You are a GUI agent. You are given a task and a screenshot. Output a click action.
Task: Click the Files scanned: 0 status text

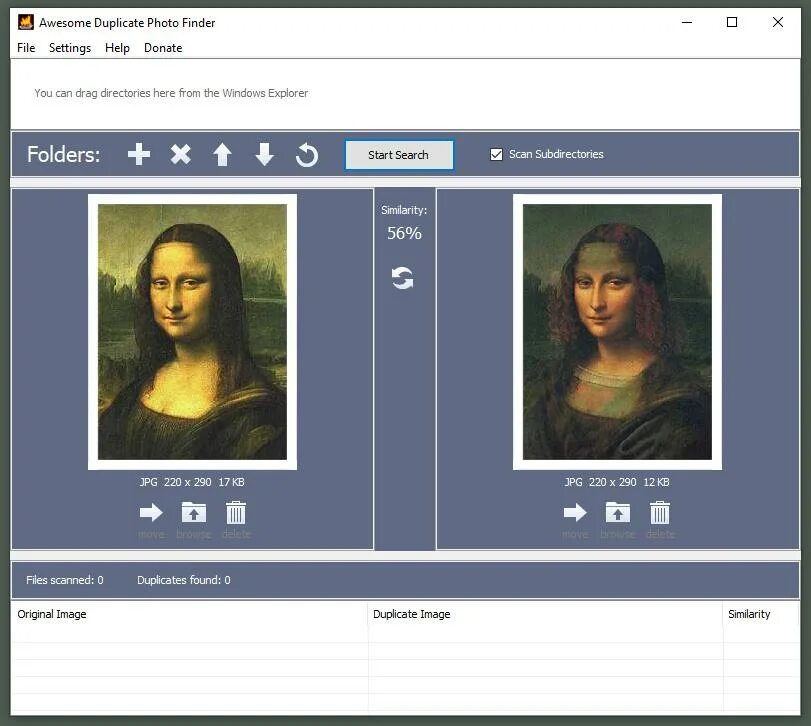(x=65, y=580)
